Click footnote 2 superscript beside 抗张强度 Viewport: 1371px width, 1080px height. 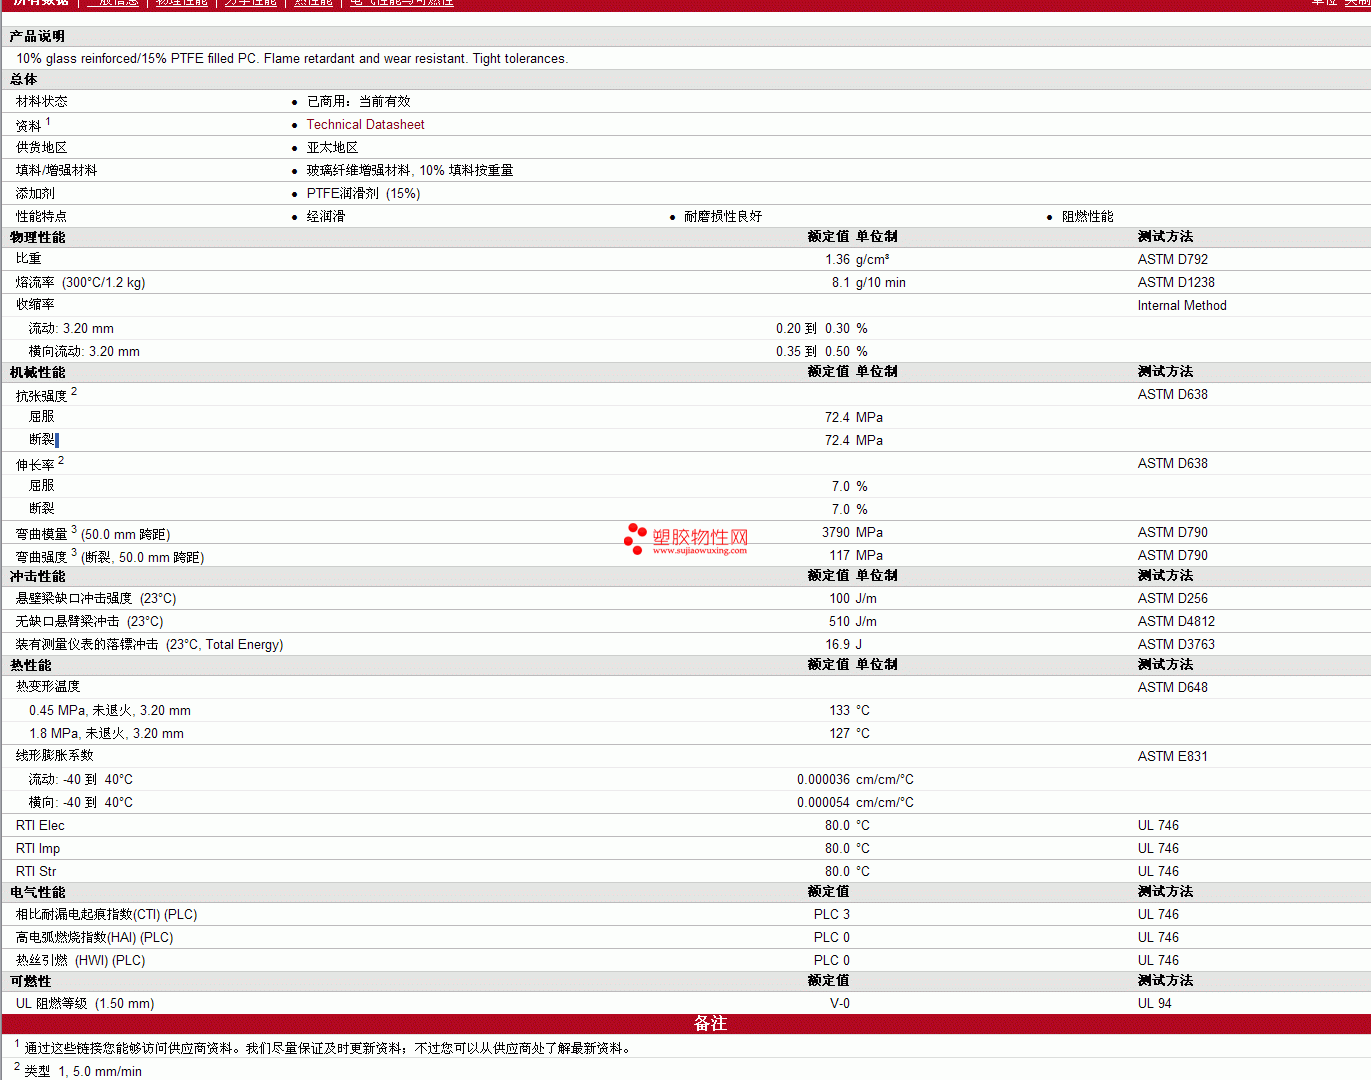[74, 392]
